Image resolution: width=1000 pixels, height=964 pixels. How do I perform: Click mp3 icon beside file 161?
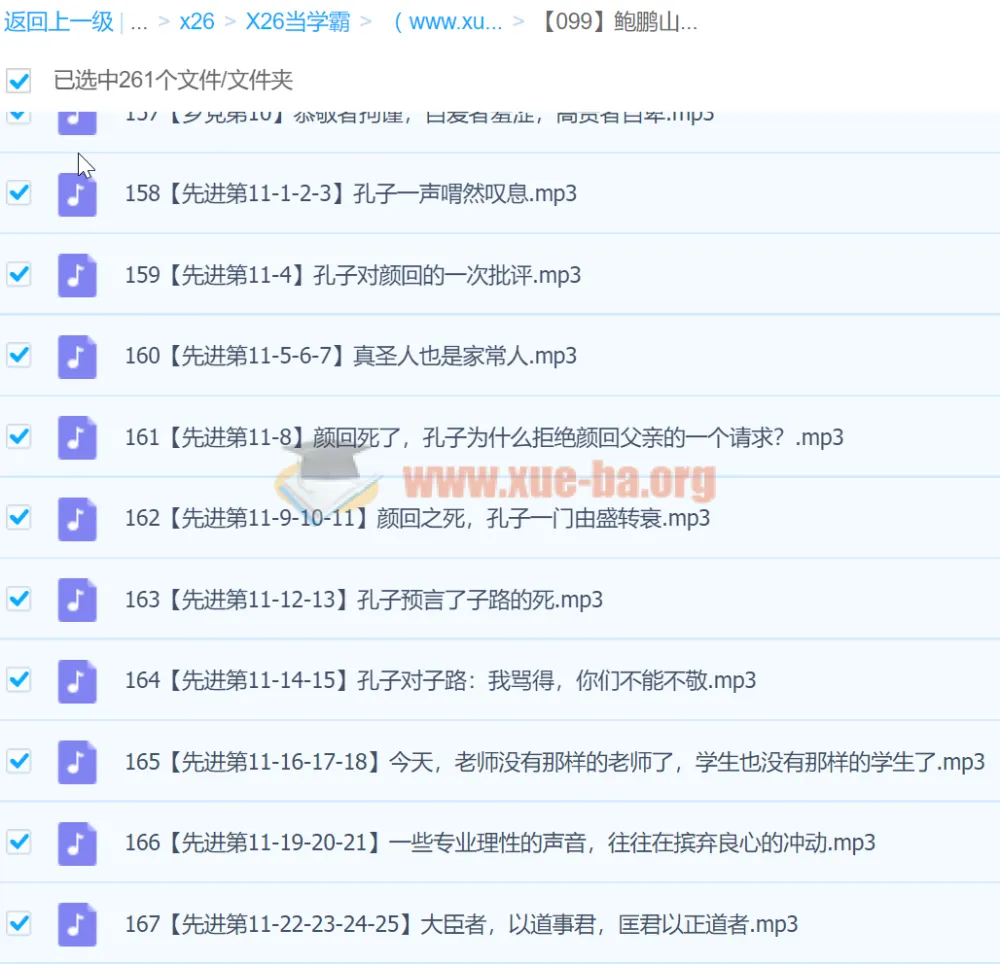(x=77, y=438)
